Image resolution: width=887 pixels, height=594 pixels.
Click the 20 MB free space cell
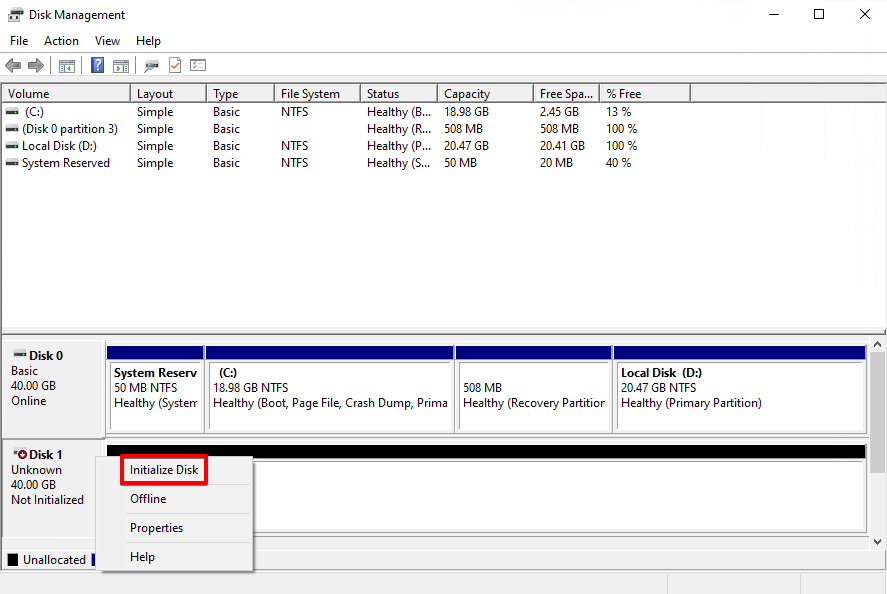556,163
